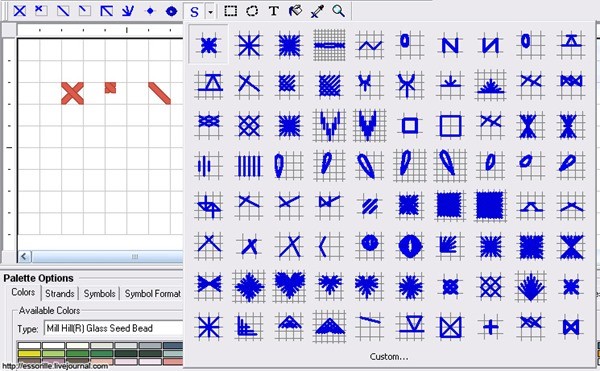Choose the small empty square stitch
This screenshot has width=600, height=371.
pos(409,125)
